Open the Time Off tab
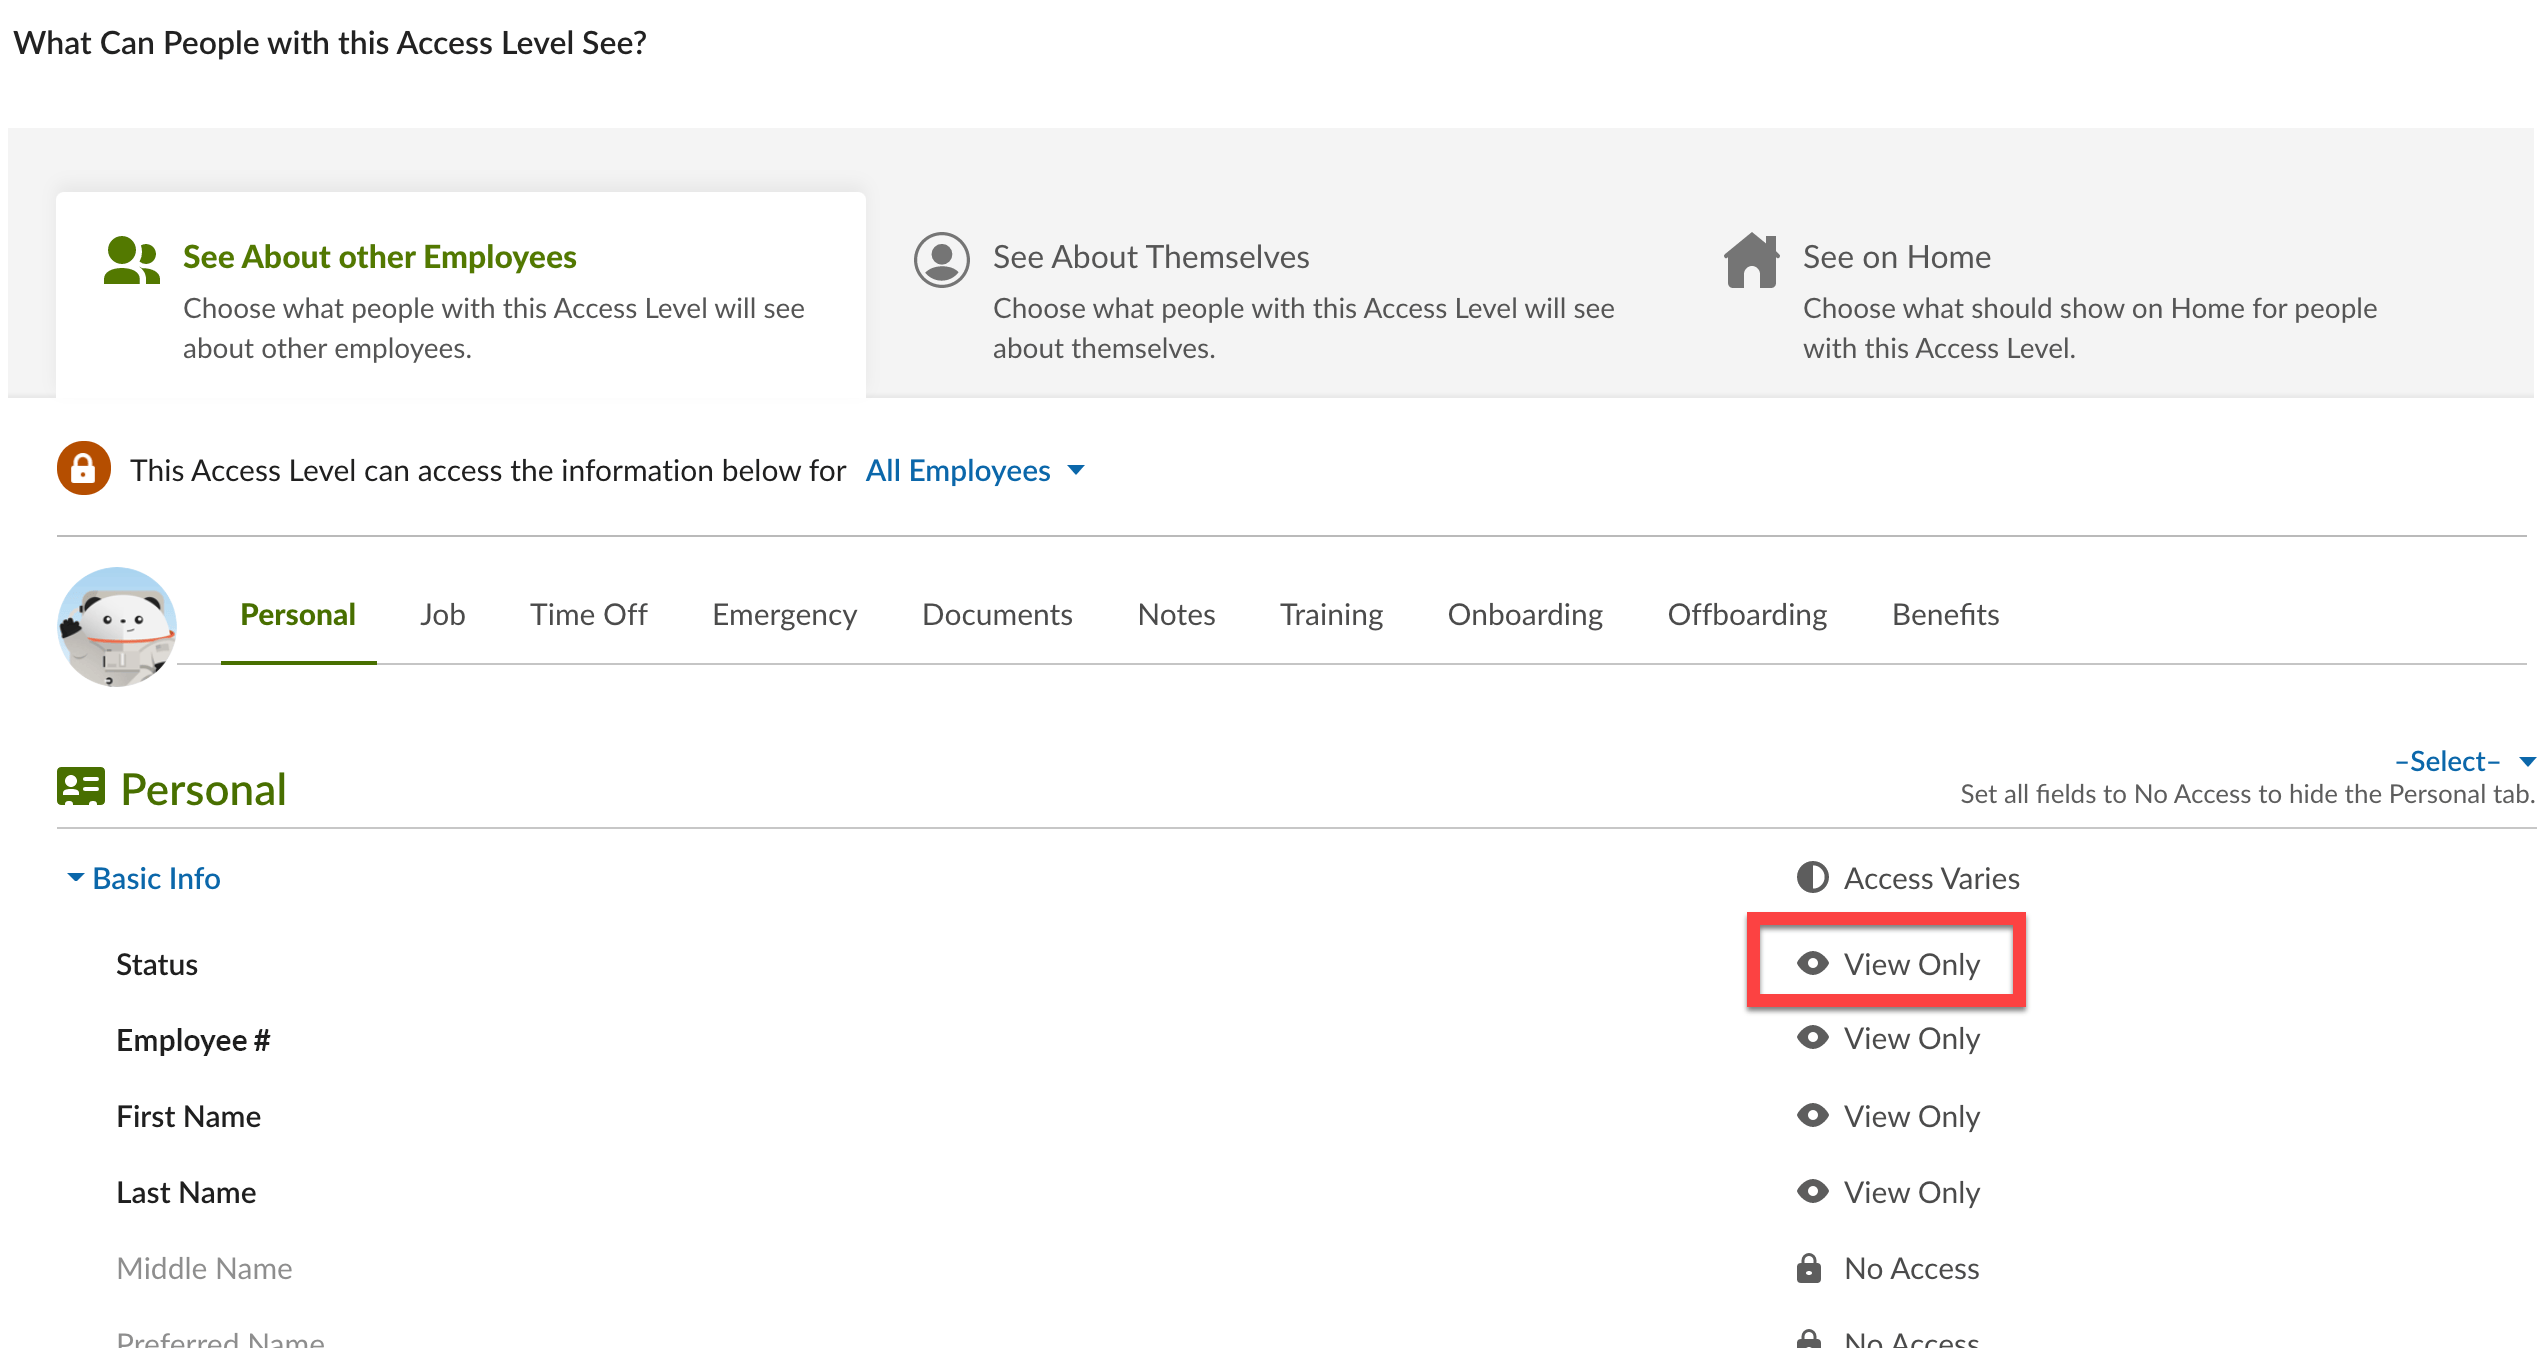Image resolution: width=2540 pixels, height=1348 pixels. point(588,614)
